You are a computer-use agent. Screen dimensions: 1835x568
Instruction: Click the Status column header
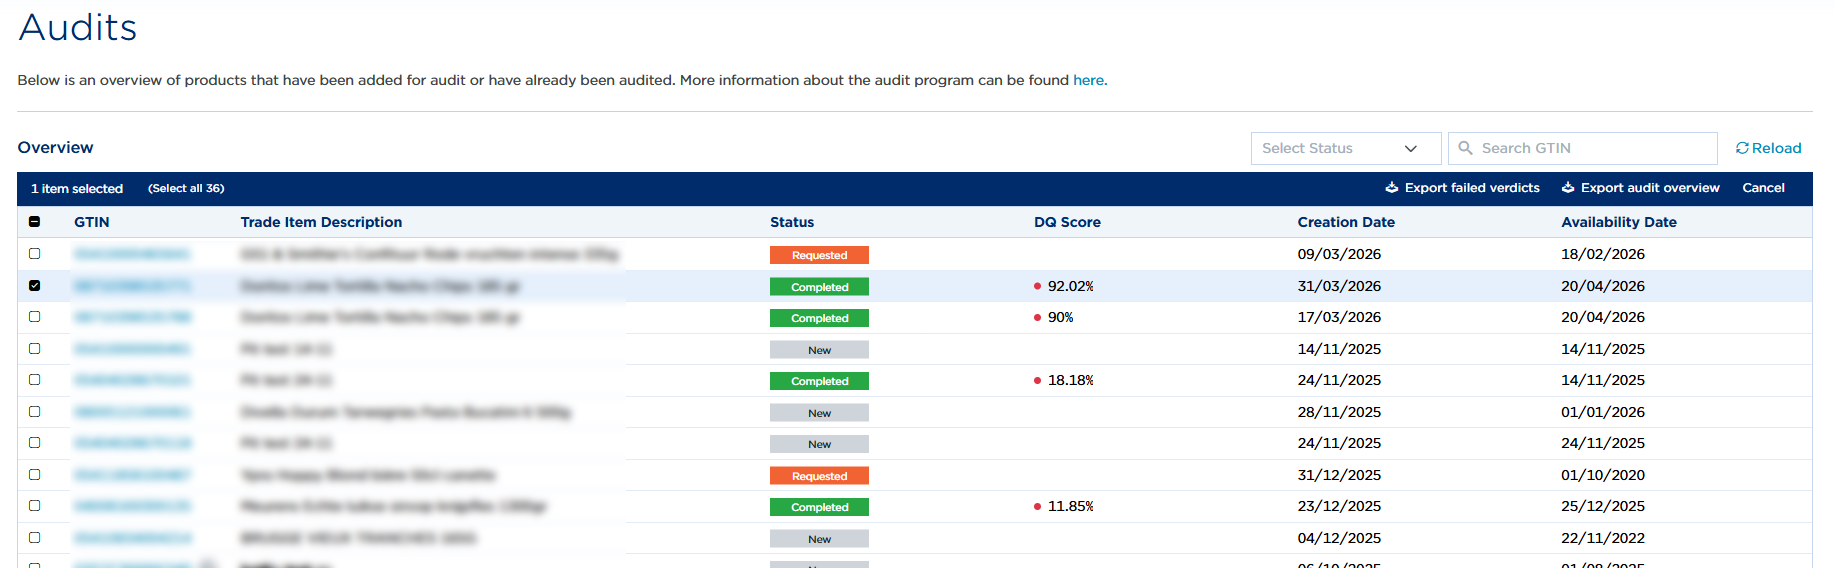(x=792, y=222)
